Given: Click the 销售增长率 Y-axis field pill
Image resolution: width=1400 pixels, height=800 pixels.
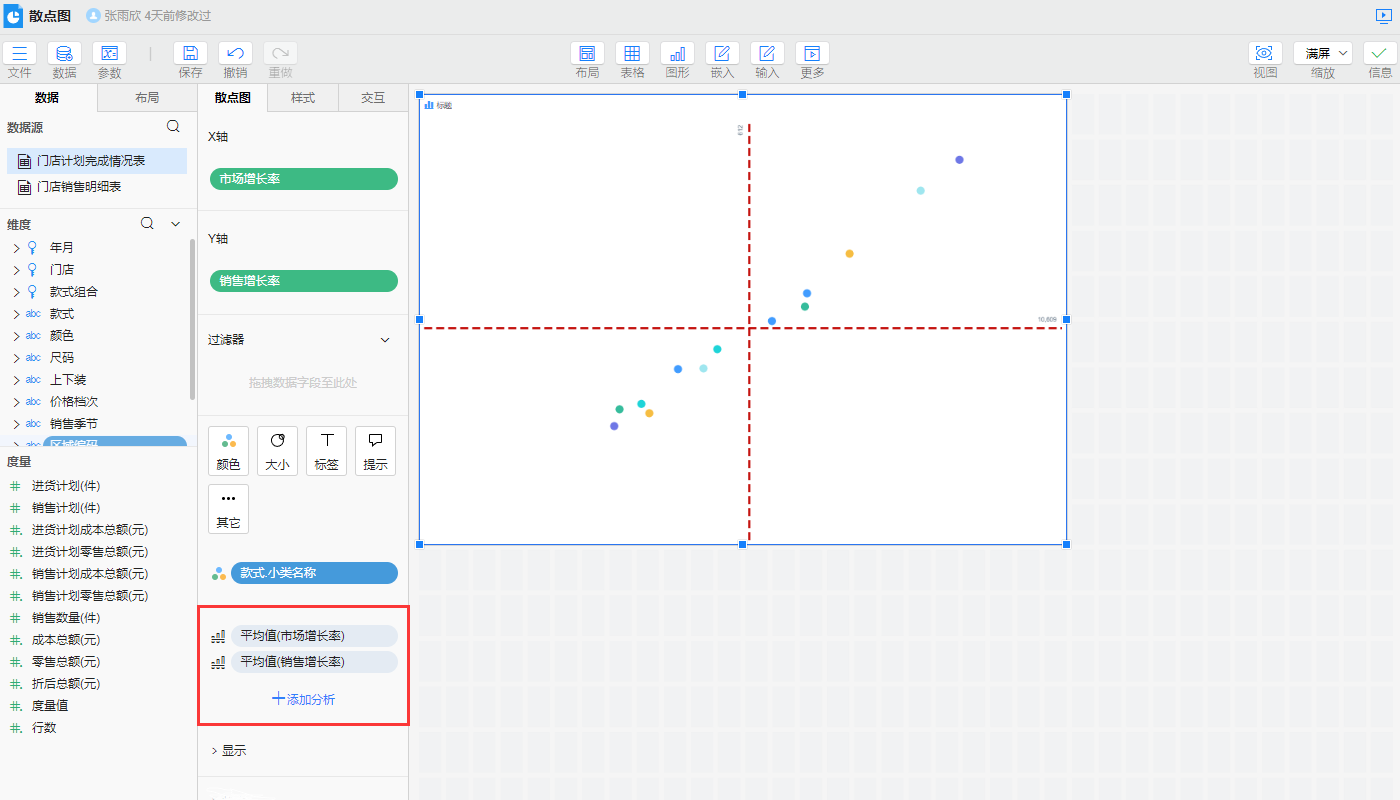Looking at the screenshot, I should click(x=303, y=281).
